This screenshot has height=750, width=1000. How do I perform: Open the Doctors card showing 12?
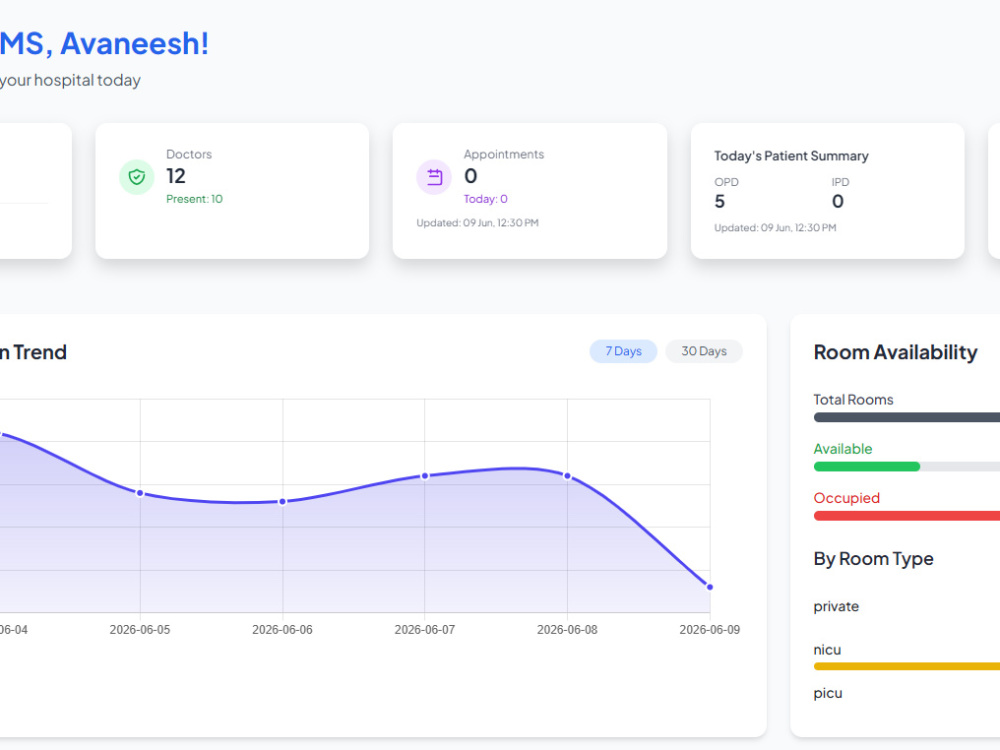click(x=232, y=191)
